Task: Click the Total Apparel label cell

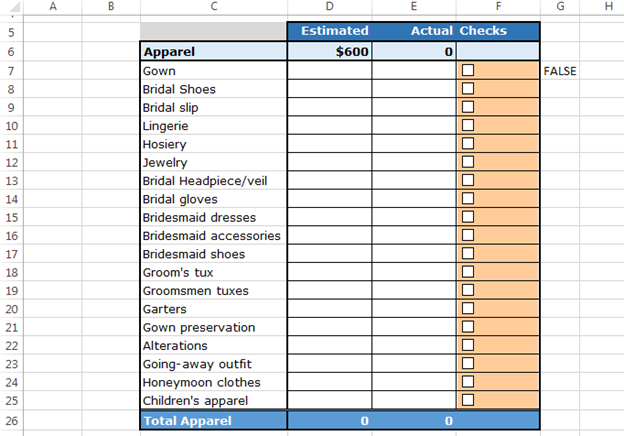Action: tap(214, 420)
